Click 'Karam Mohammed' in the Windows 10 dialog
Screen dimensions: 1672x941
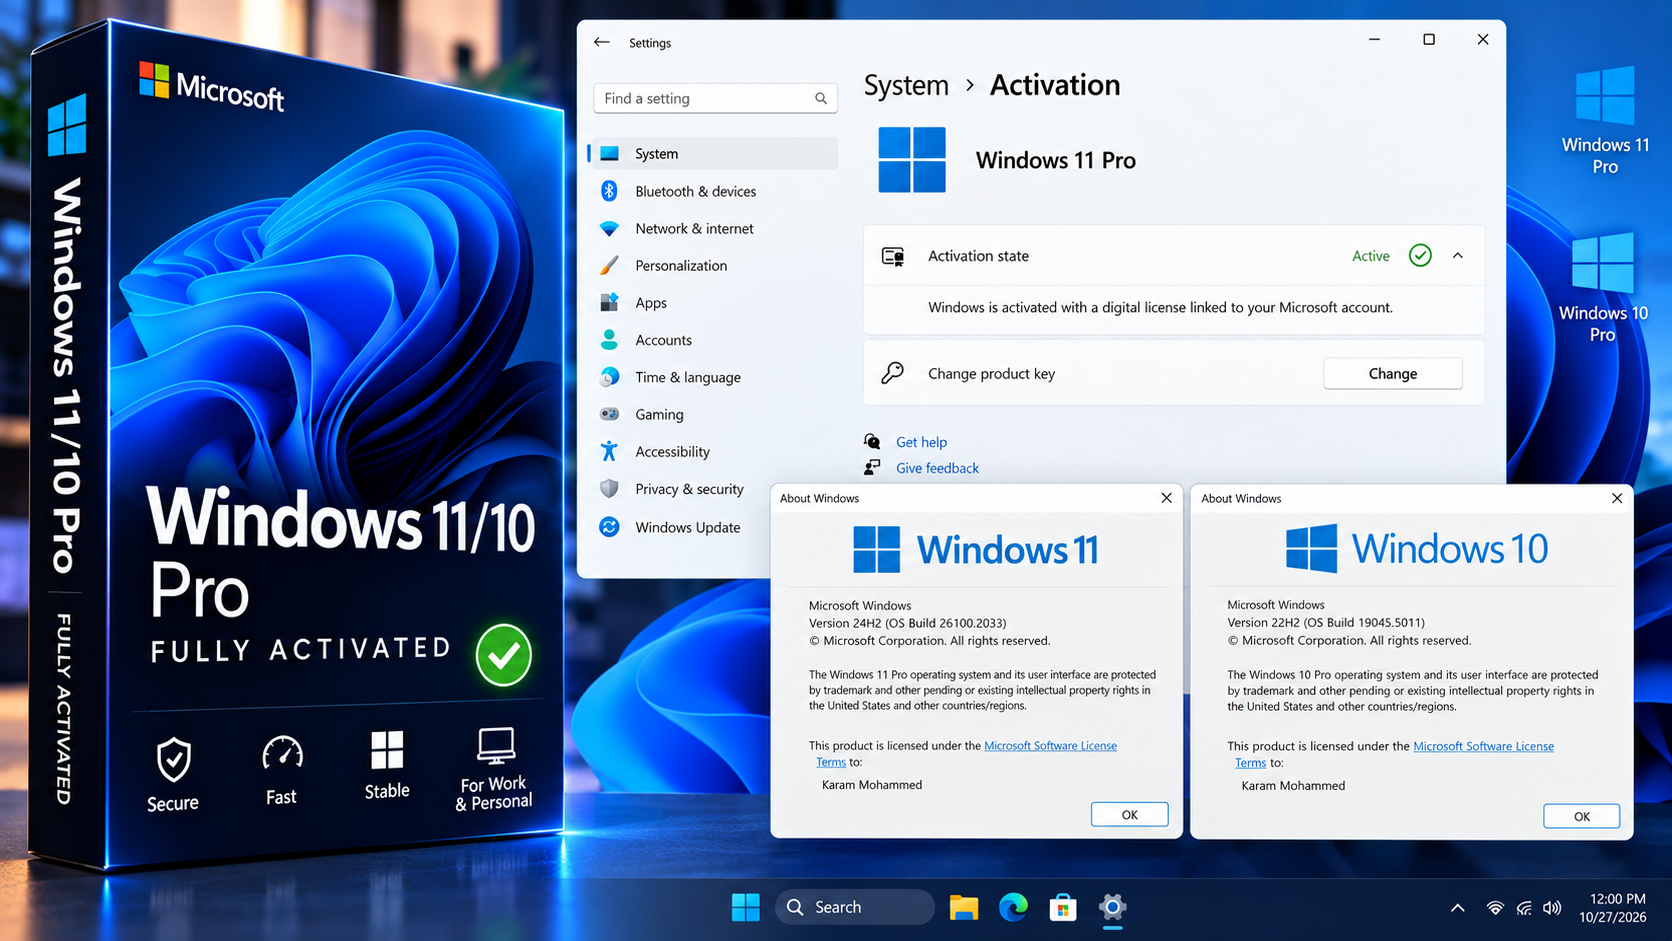coord(1293,786)
